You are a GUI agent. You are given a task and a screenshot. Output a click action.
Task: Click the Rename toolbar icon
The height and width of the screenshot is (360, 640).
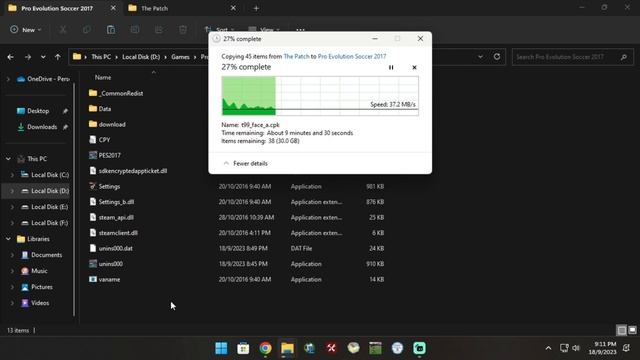tap(135, 29)
